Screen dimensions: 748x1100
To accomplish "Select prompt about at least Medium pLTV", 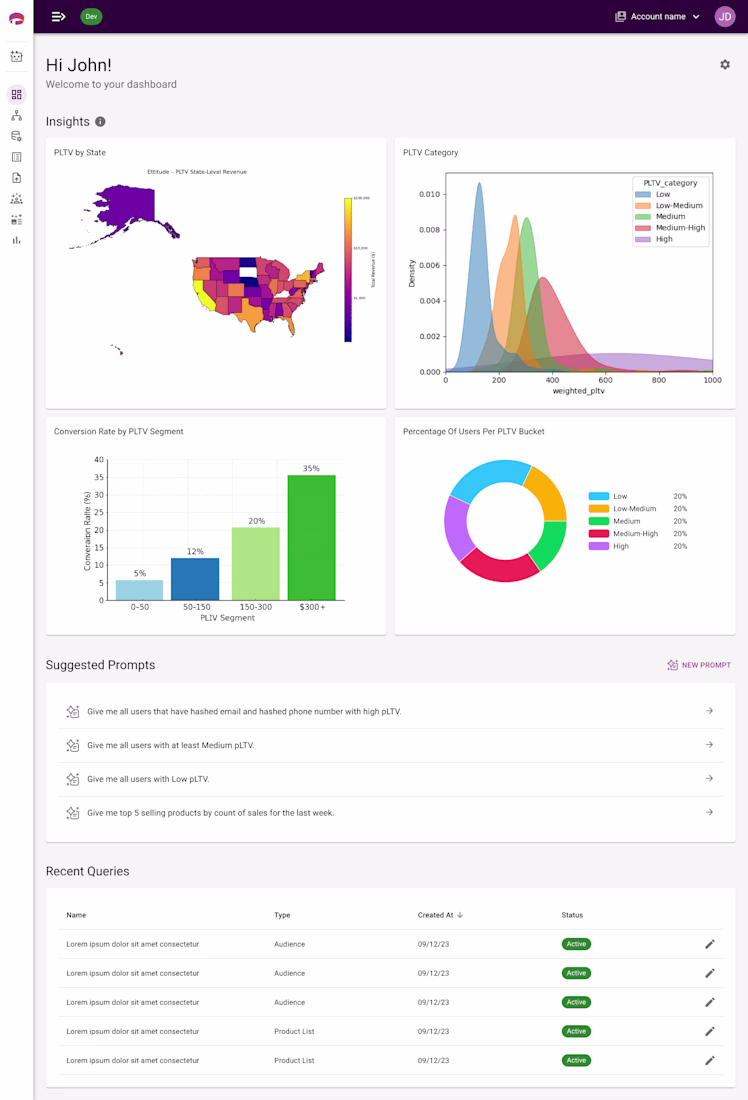I will pyautogui.click(x=390, y=745).
